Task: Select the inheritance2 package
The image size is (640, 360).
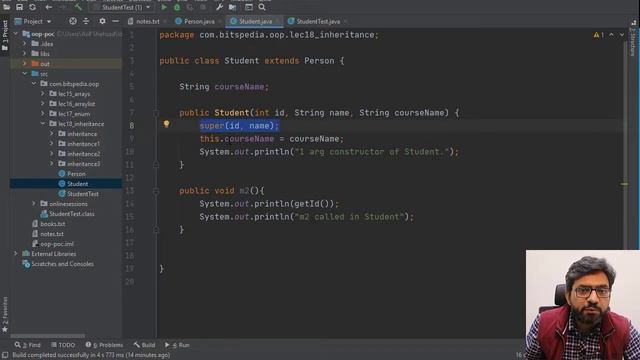Action: coord(83,154)
